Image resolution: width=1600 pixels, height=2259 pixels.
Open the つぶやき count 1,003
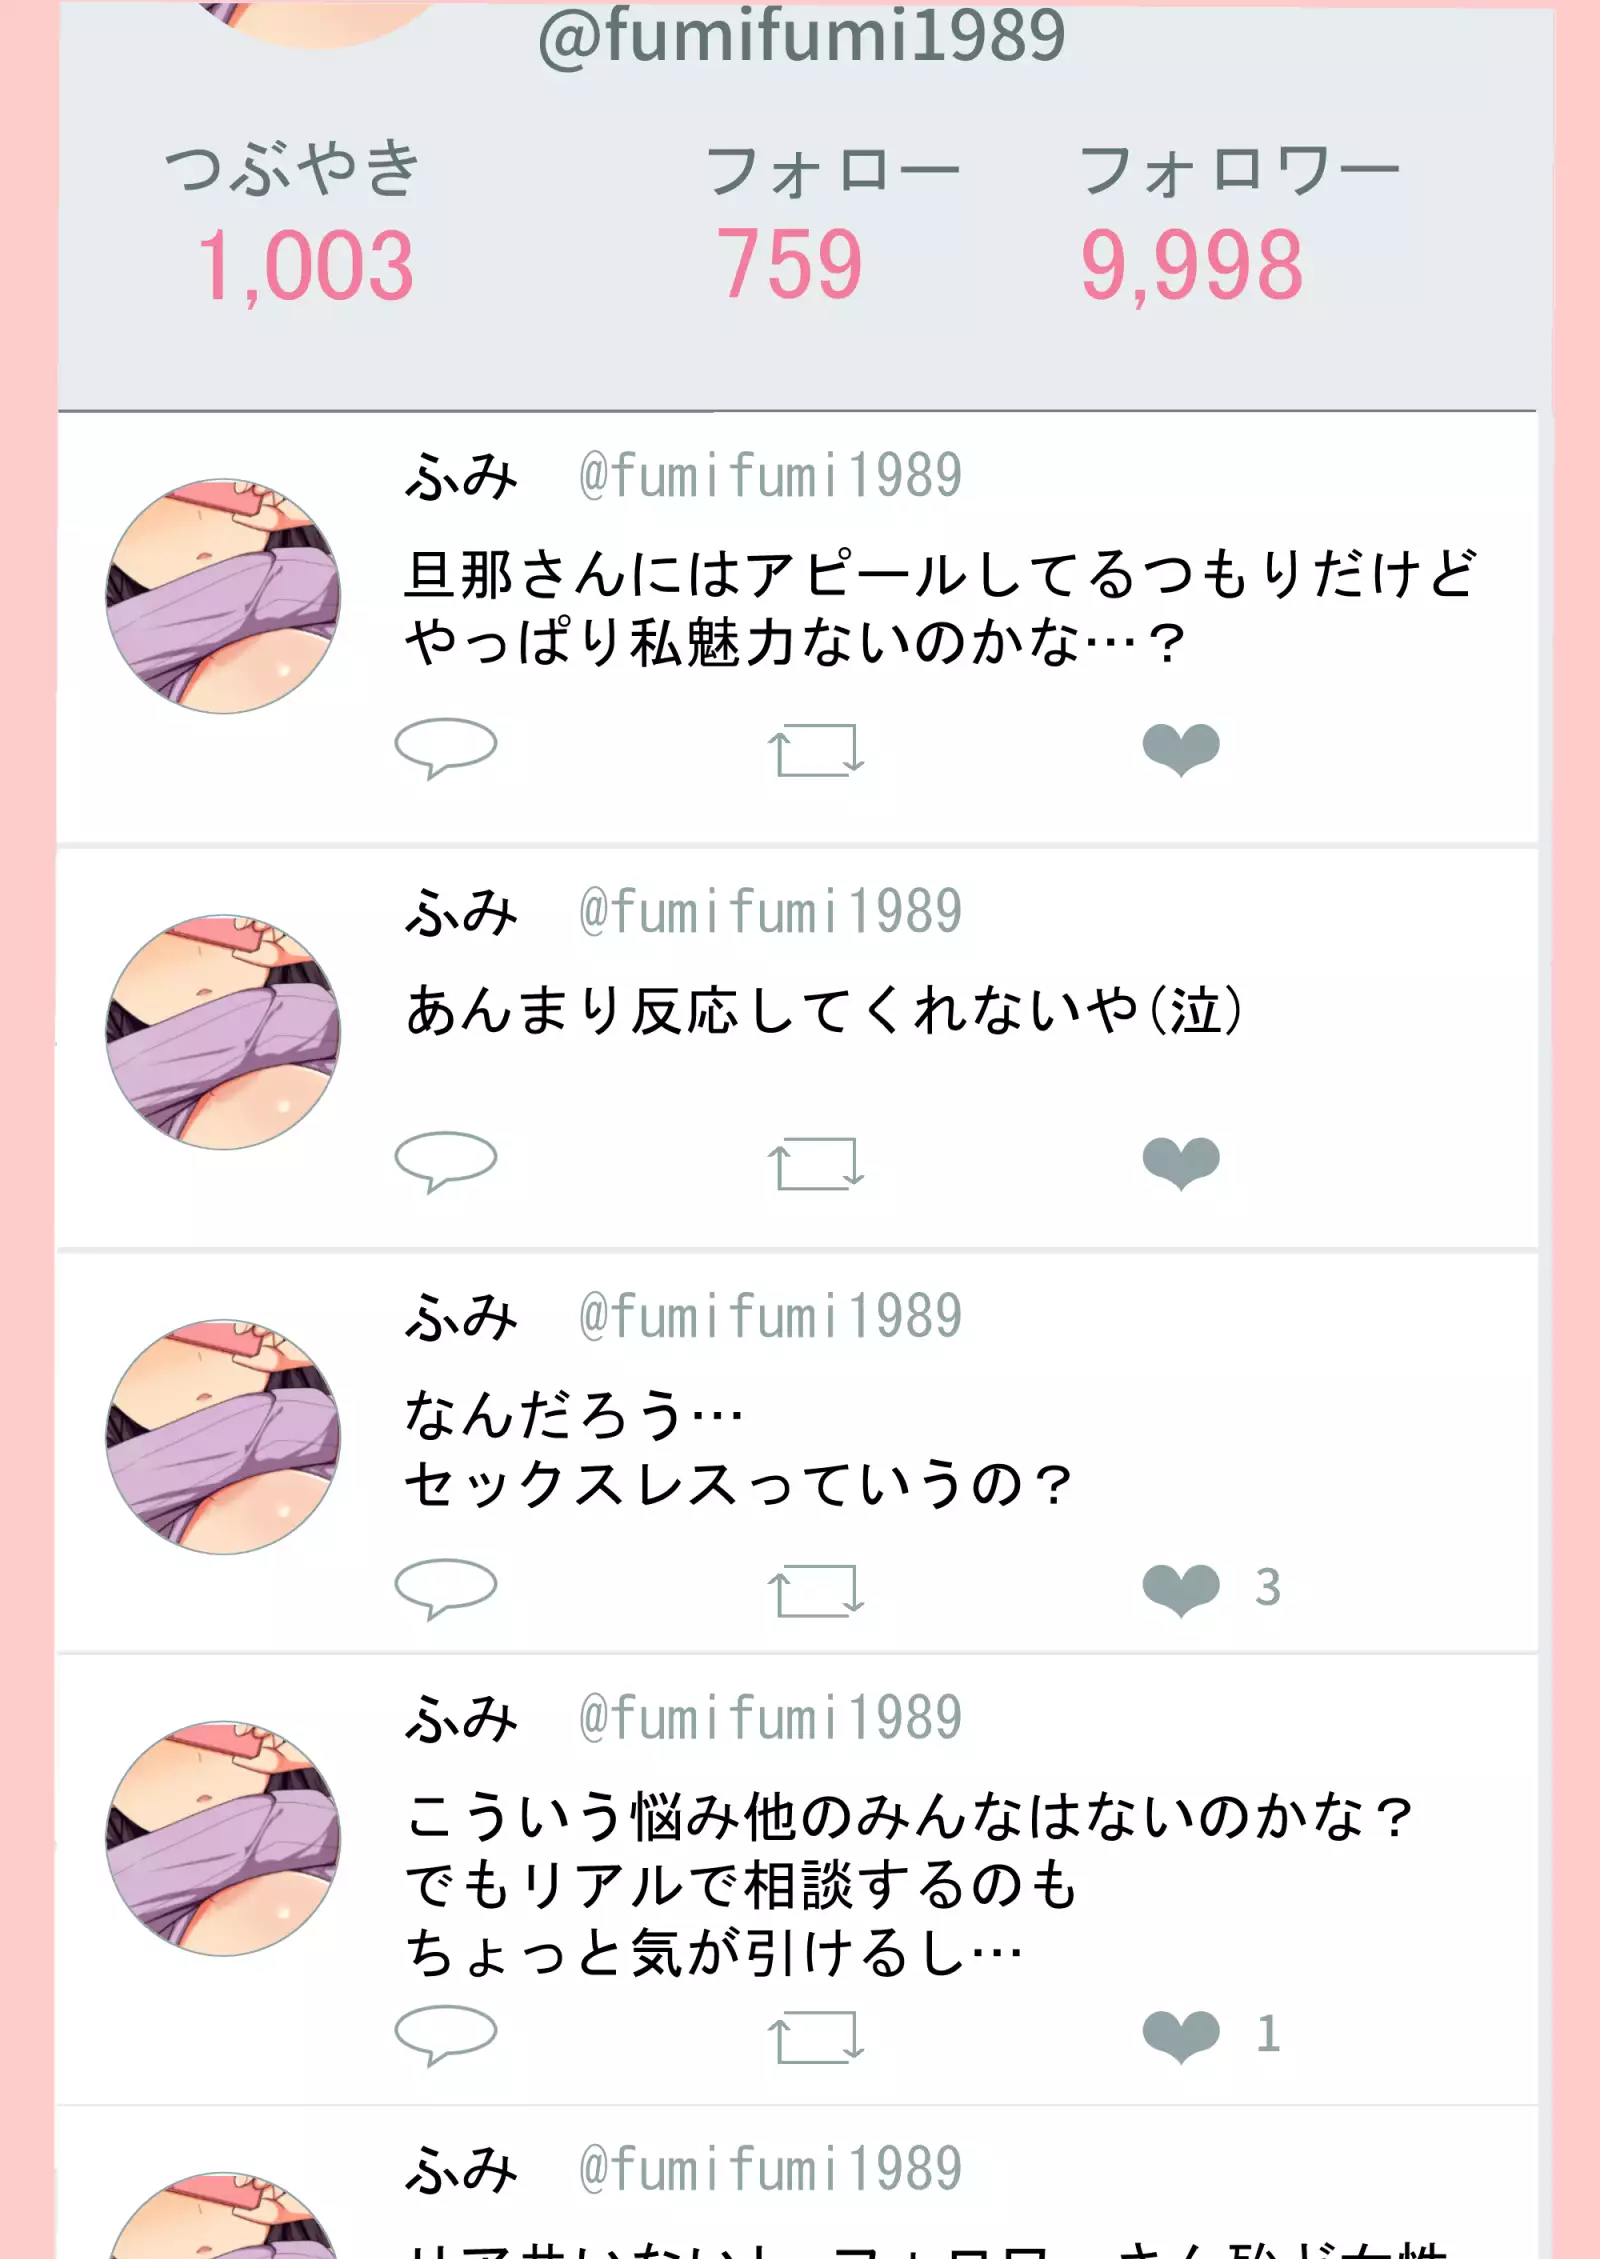(305, 264)
